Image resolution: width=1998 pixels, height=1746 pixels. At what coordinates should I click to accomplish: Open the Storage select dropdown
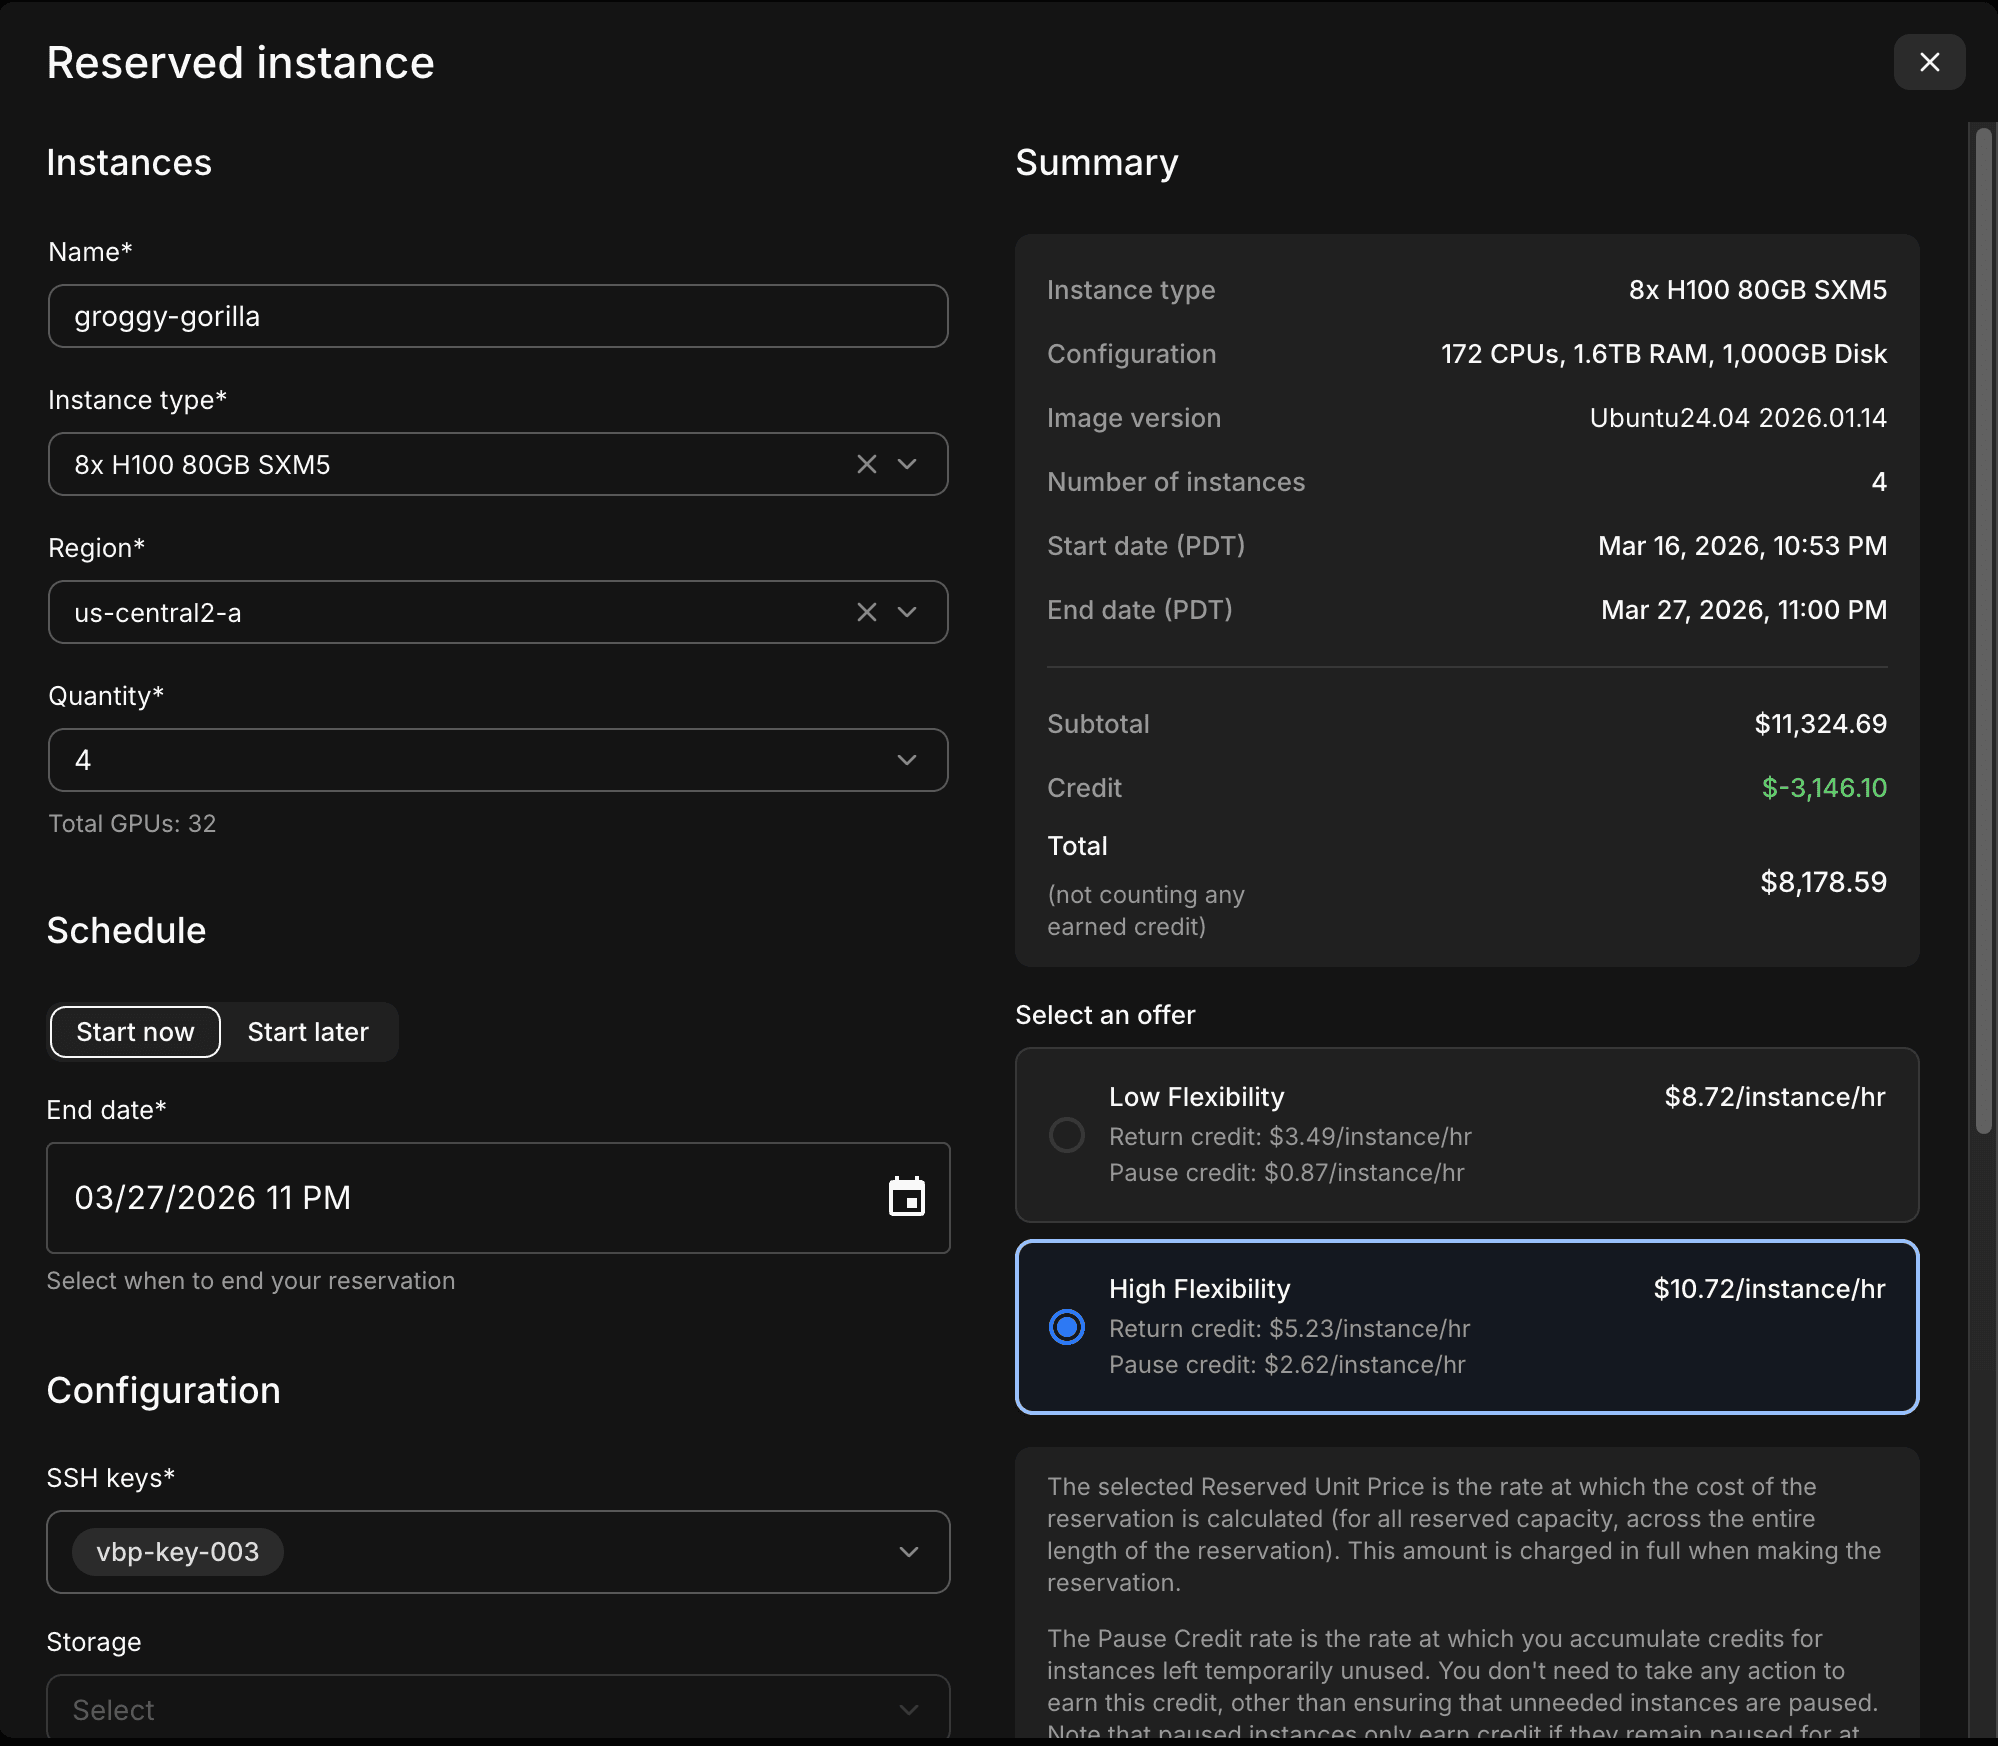(x=908, y=1709)
